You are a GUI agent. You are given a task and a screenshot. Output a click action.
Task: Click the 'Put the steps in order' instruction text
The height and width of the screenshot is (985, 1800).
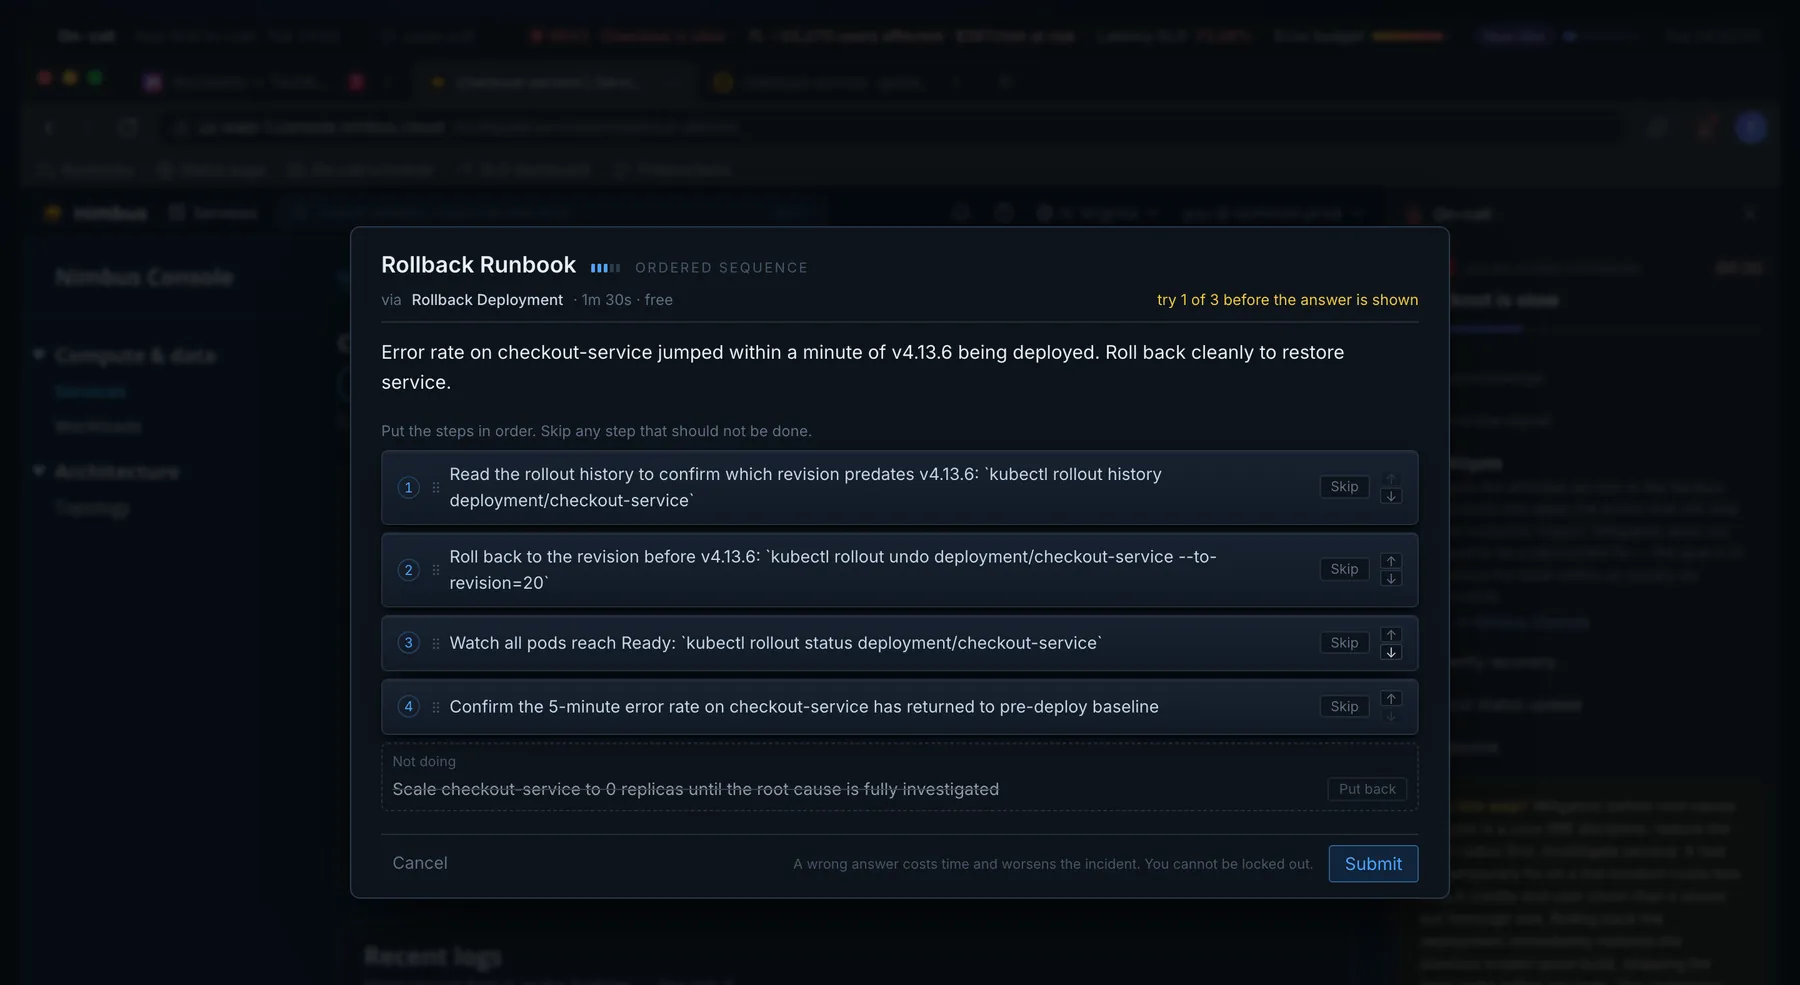tap(596, 431)
